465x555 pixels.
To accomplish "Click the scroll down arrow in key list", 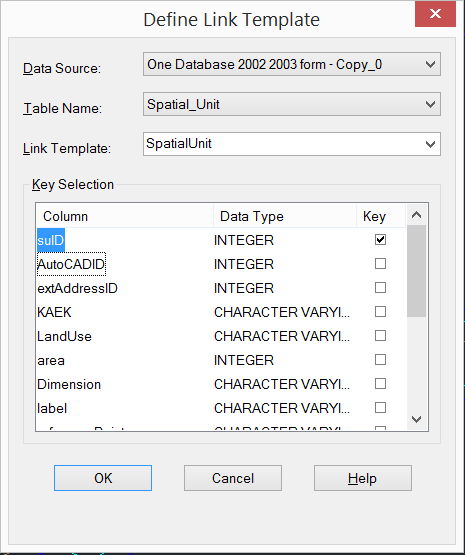I will point(417,419).
